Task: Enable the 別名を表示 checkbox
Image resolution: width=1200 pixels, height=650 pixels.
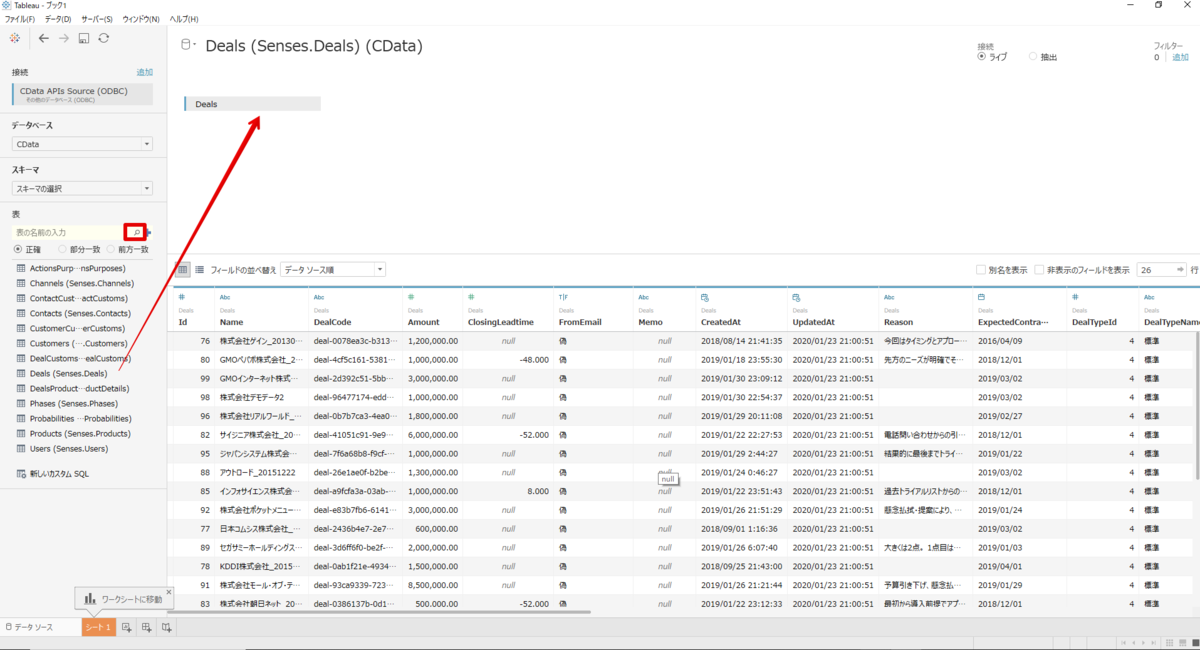Action: coord(981,270)
